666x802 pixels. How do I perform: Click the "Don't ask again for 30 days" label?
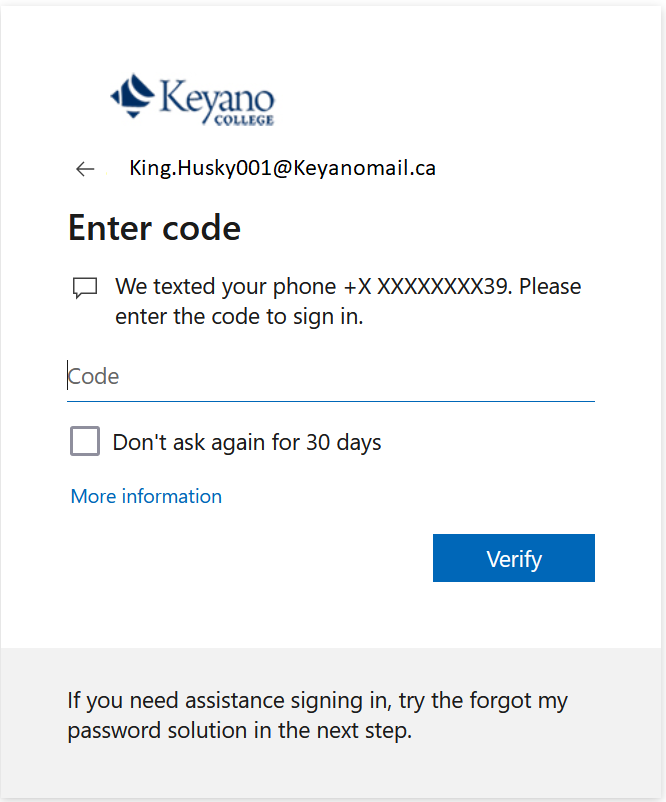(x=247, y=442)
